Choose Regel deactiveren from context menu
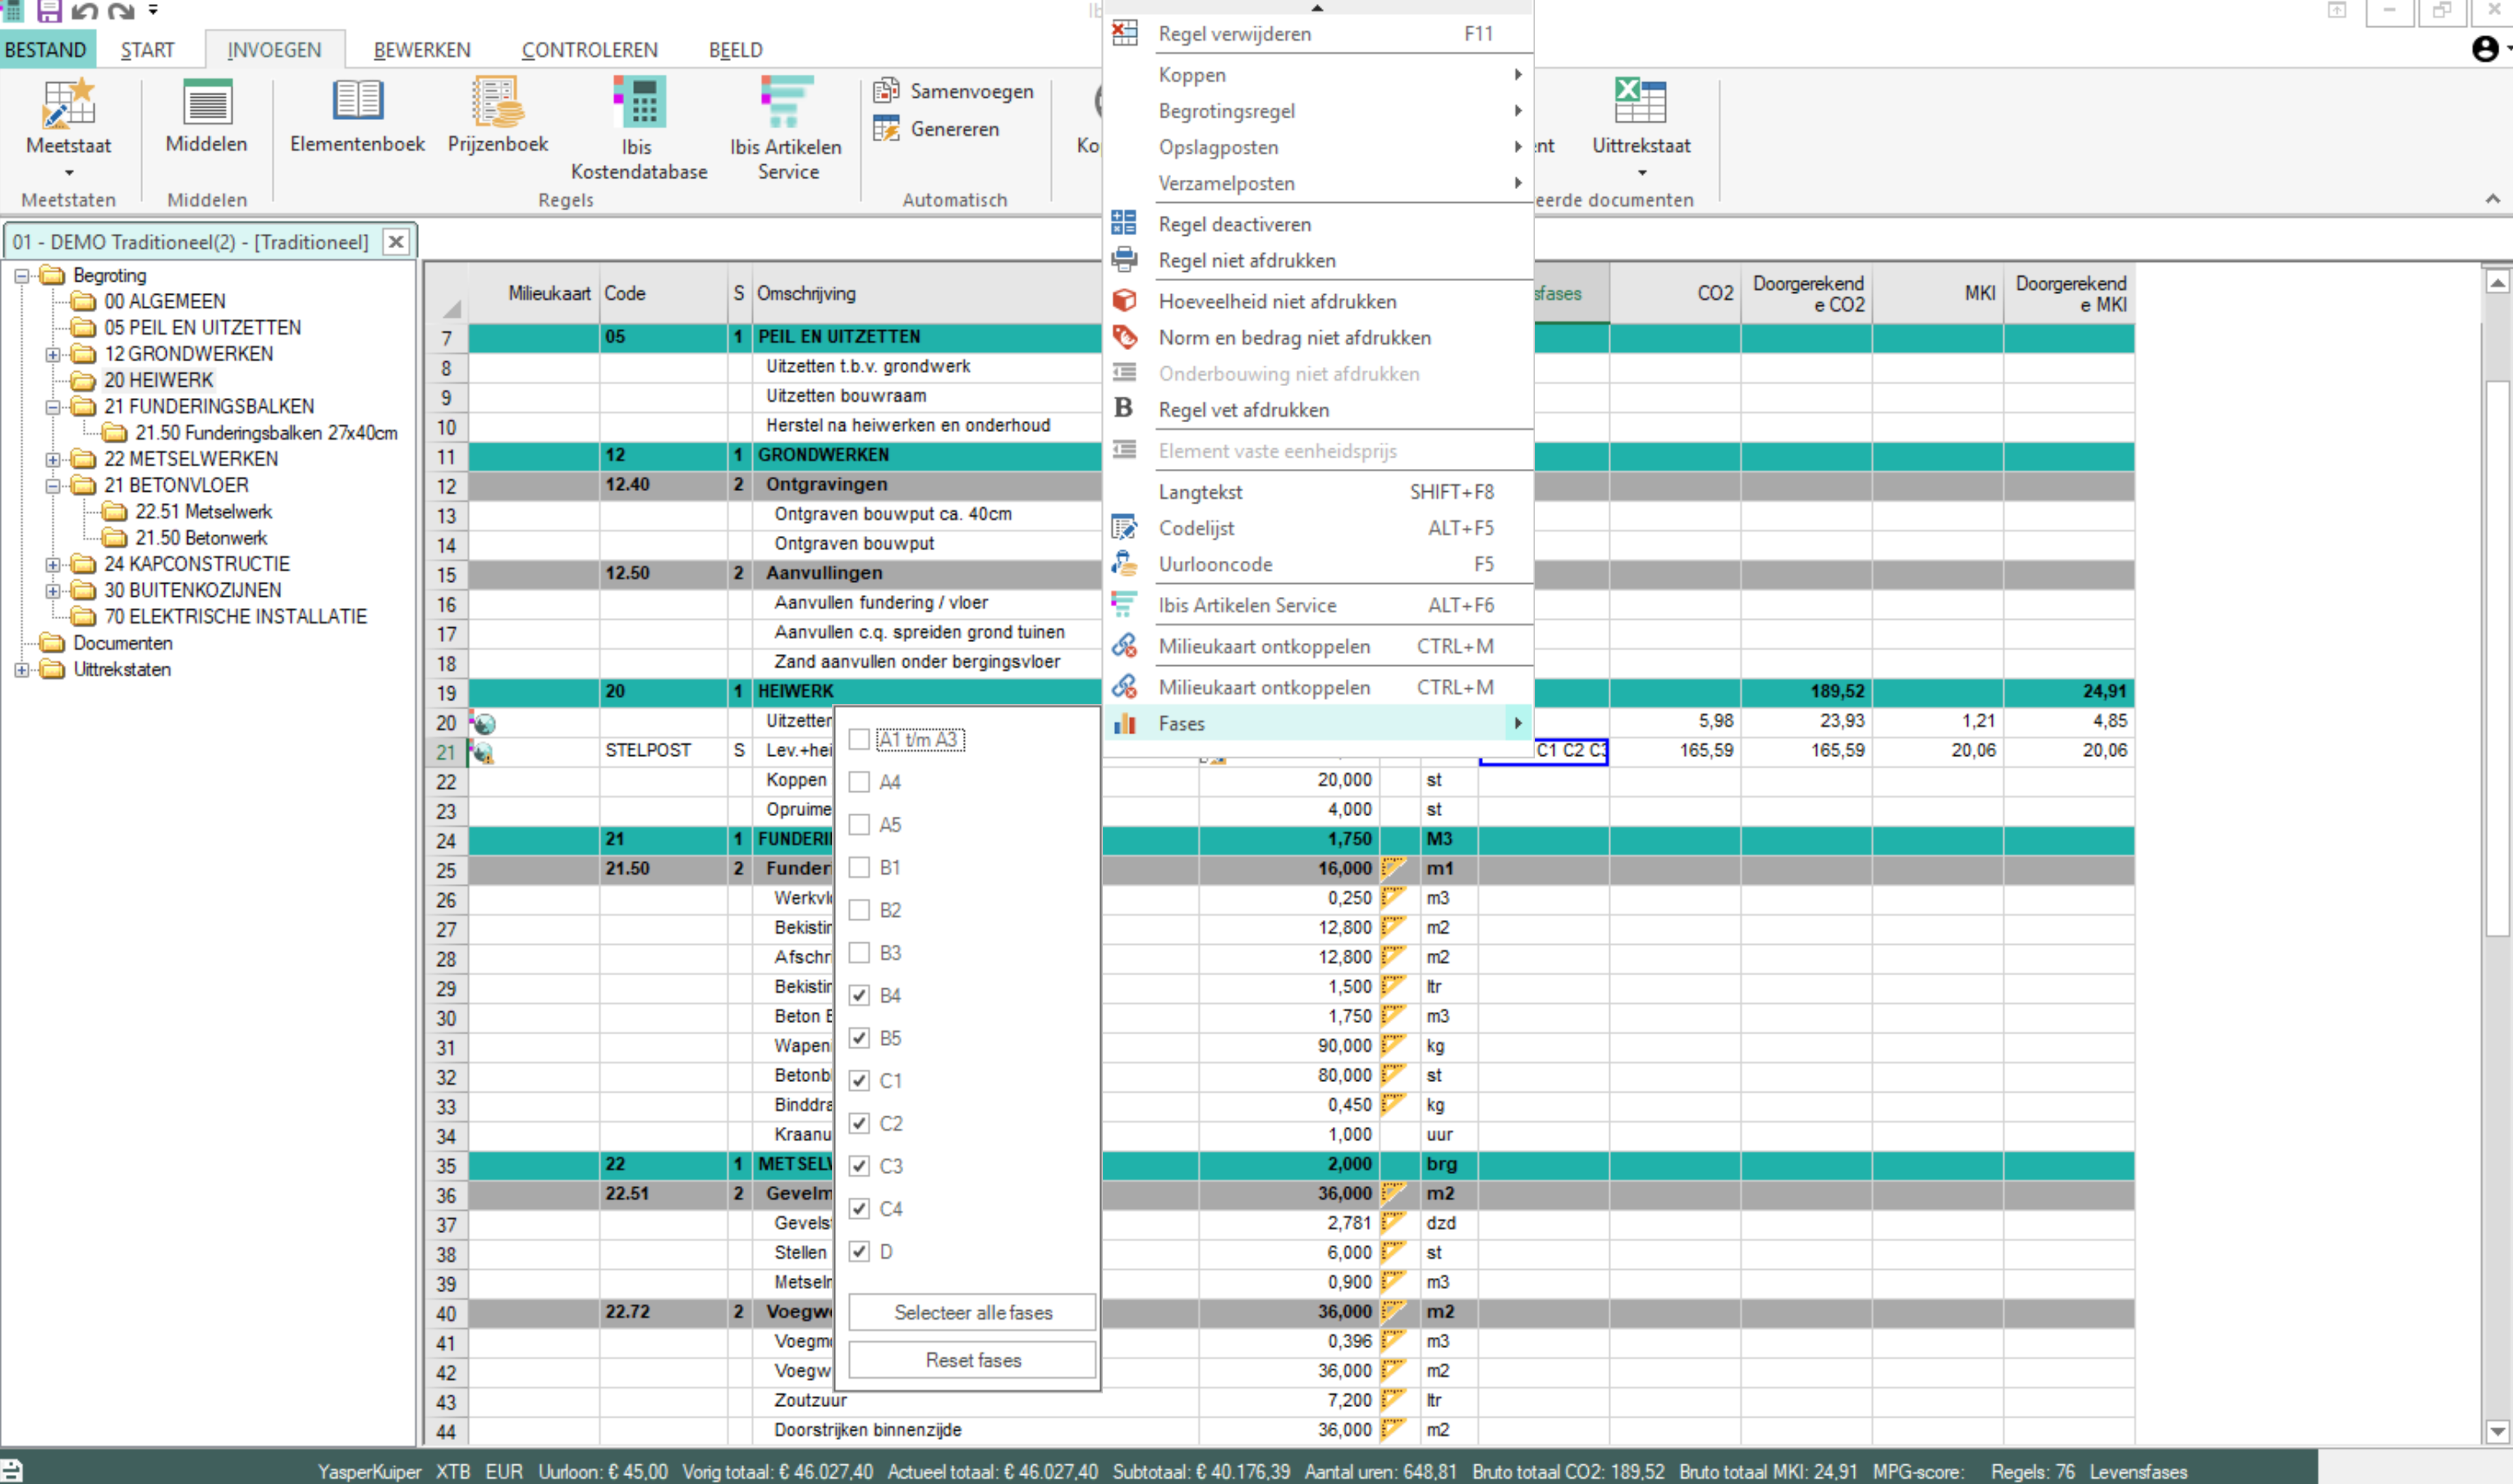The width and height of the screenshot is (2513, 1484). click(1234, 224)
